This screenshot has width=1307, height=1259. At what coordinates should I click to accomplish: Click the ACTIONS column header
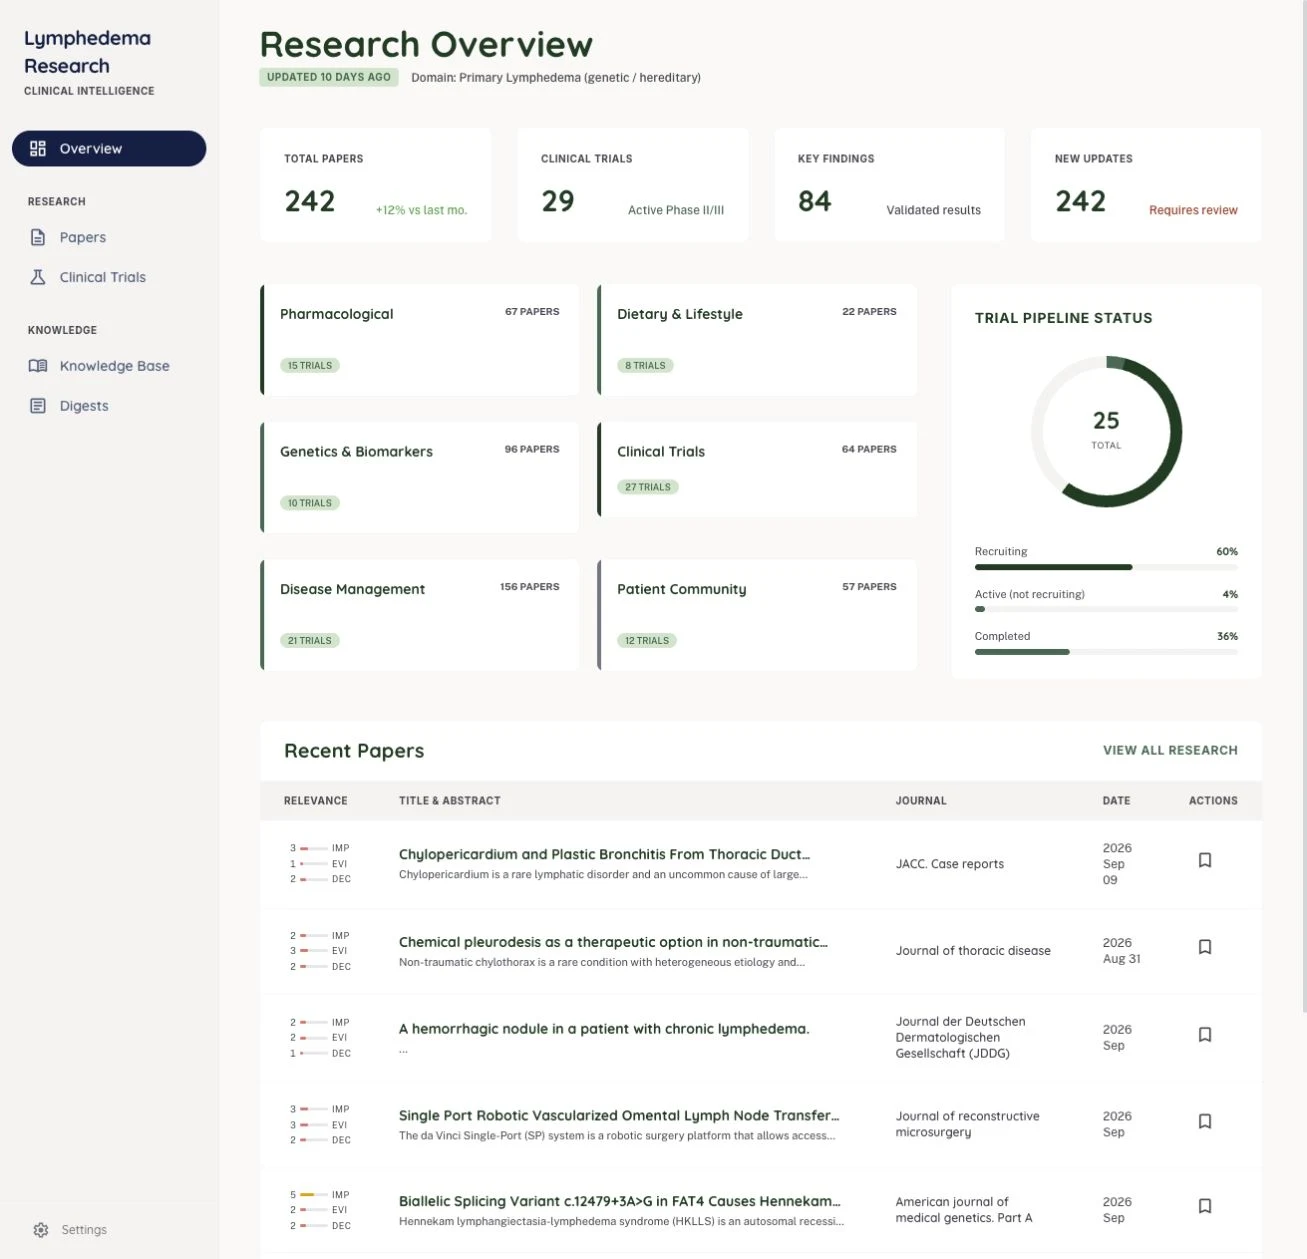point(1213,801)
